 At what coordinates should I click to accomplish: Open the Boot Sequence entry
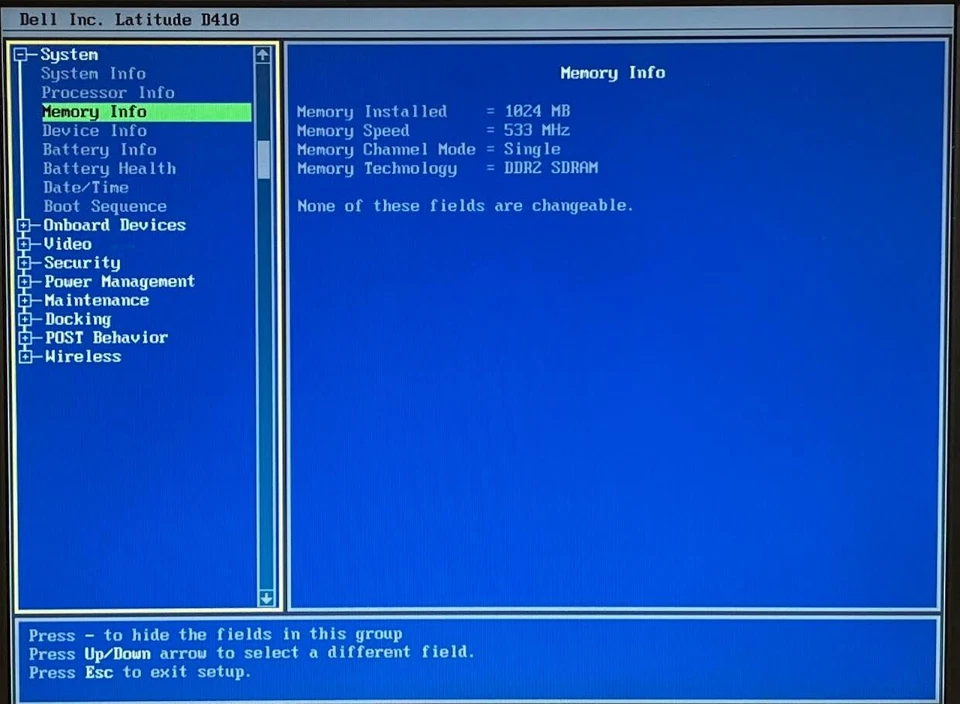(x=104, y=206)
